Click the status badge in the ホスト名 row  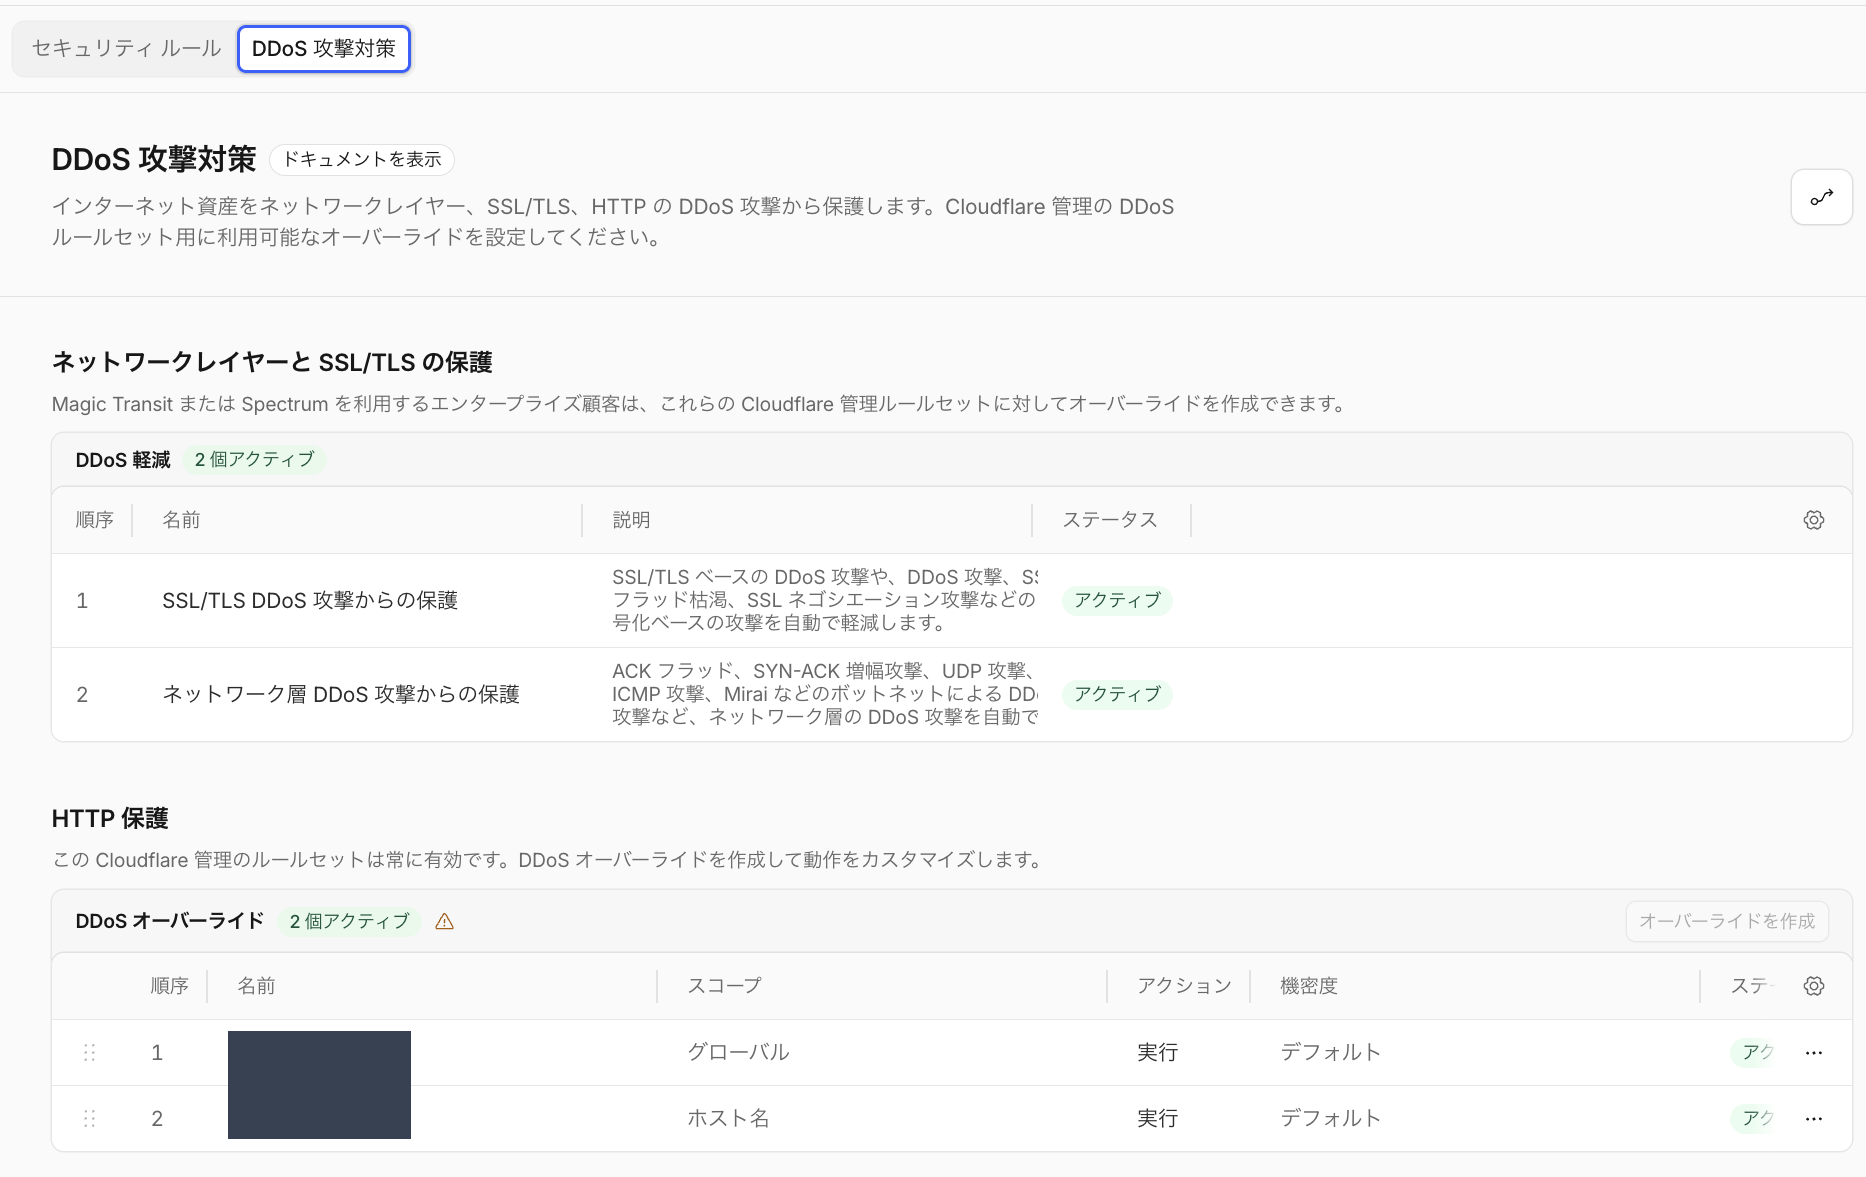[1753, 1118]
